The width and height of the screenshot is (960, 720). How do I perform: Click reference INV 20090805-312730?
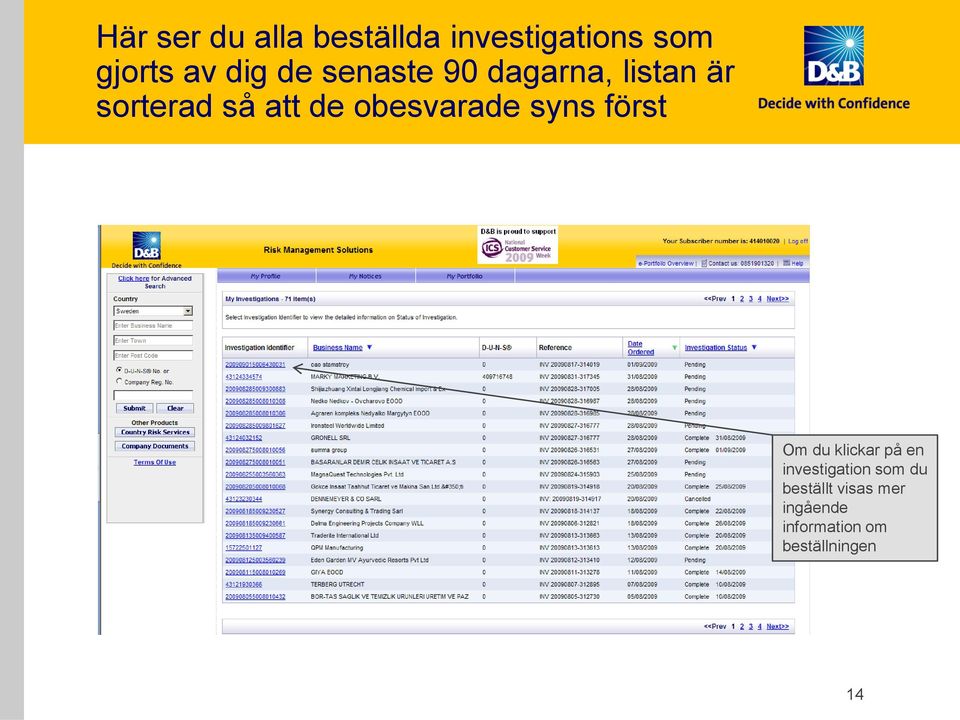pyautogui.click(x=569, y=597)
